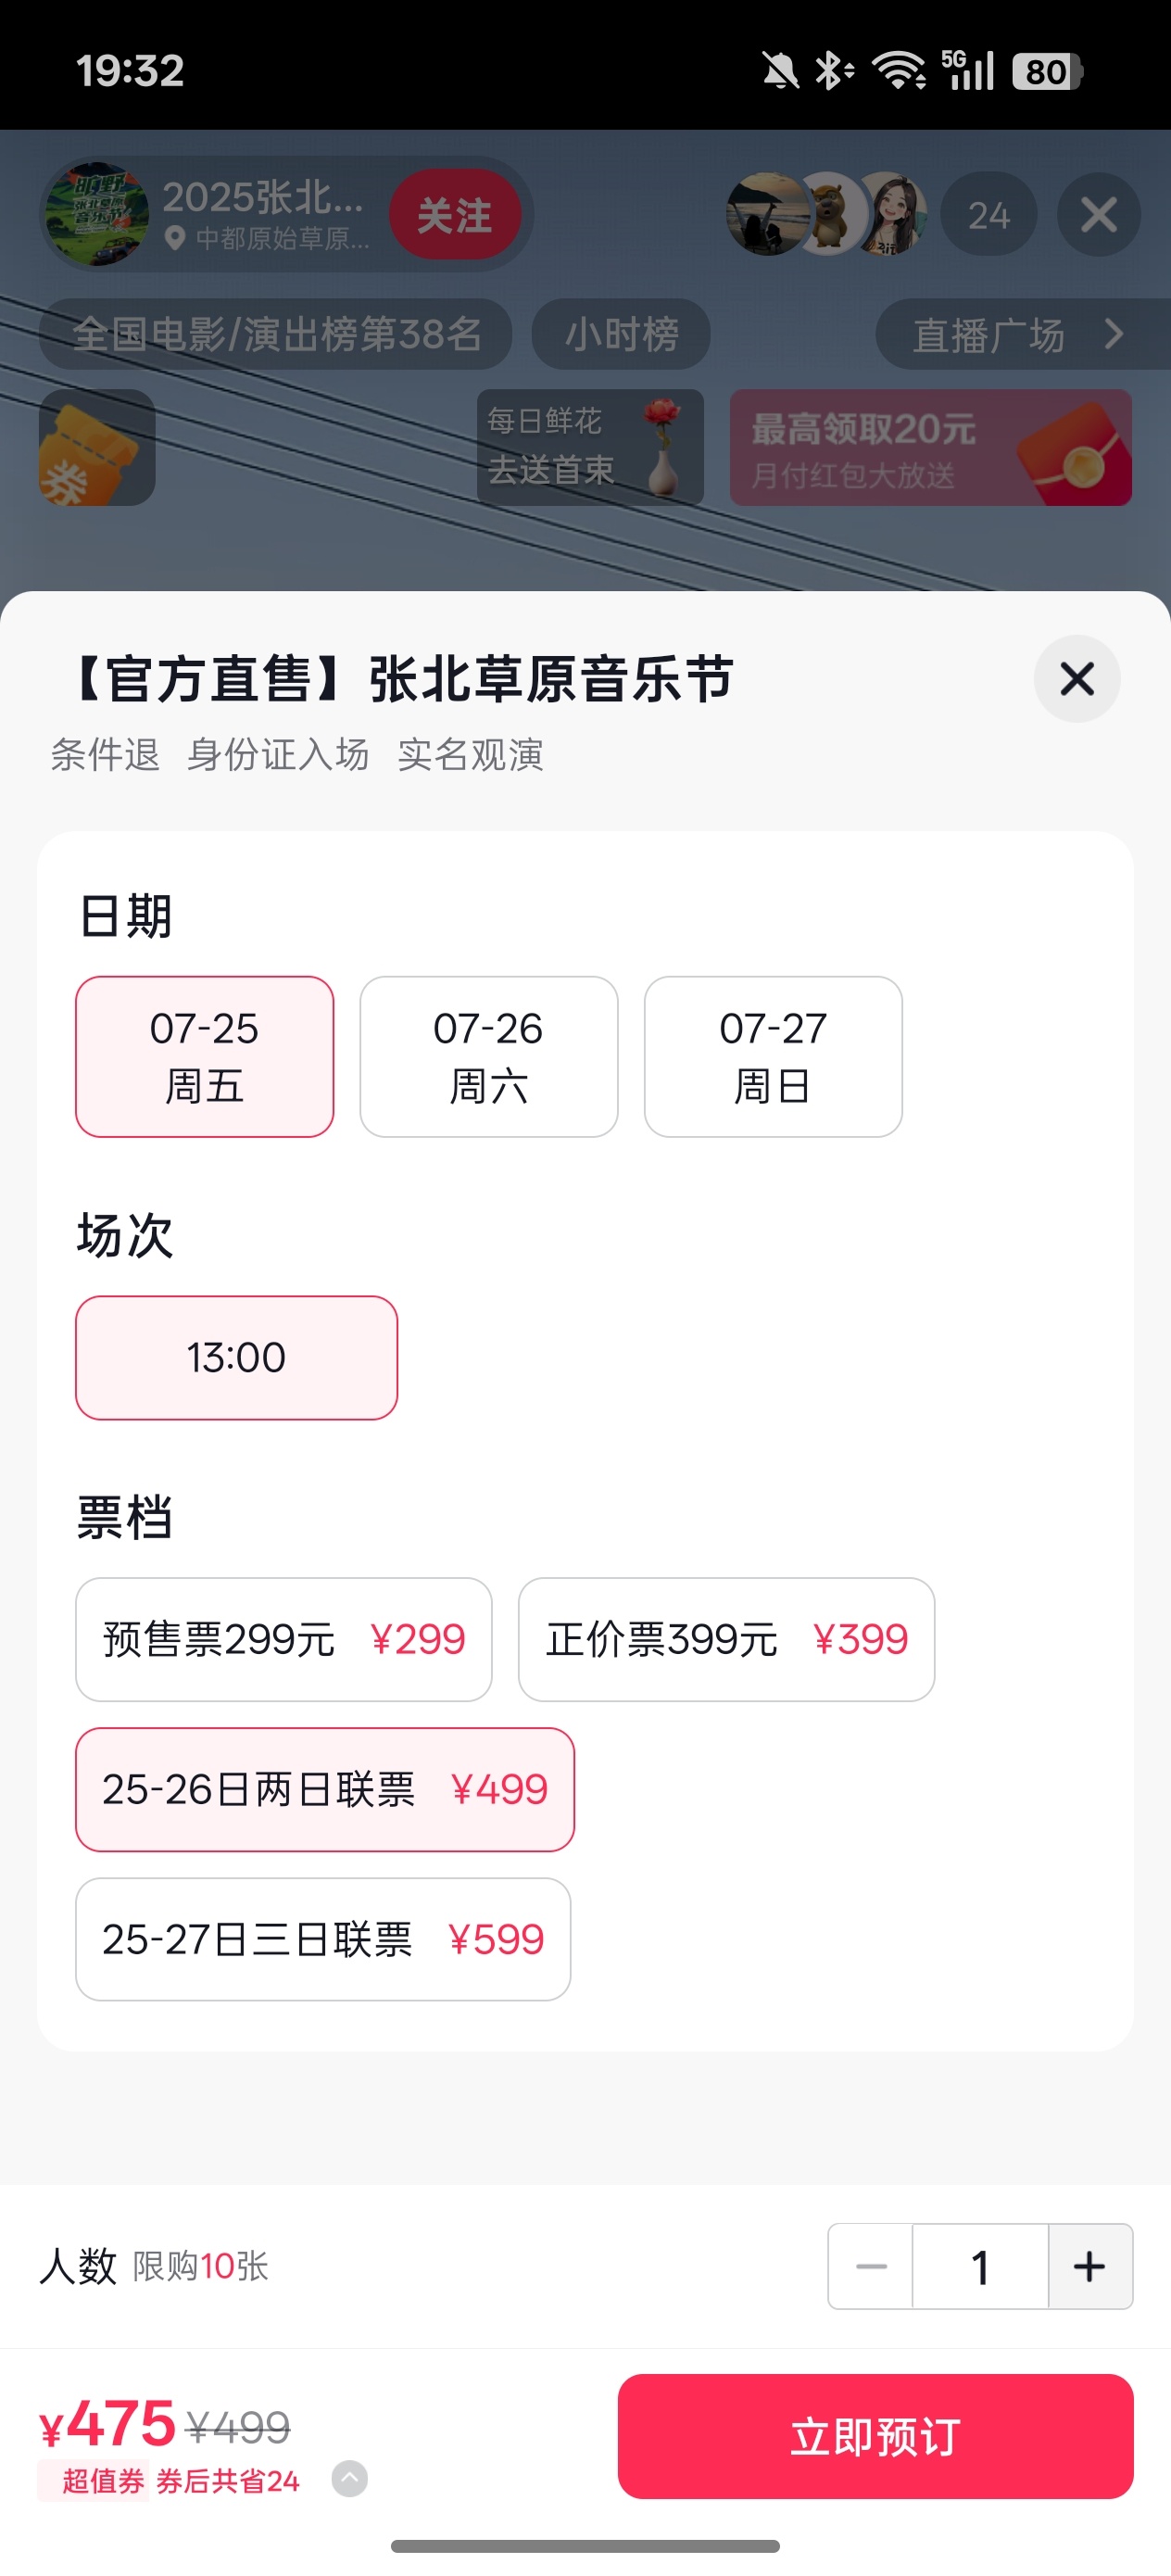
Task: Expand the price discount details arrow
Action: [349, 2479]
